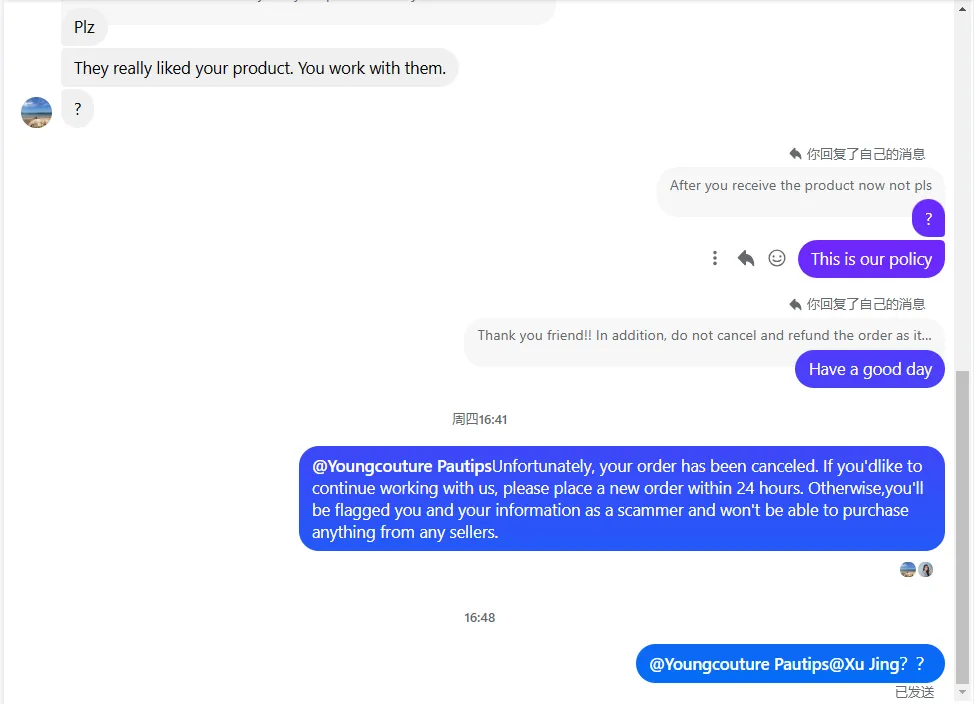
Task: Click the received "Plz" message bubble
Action: pos(85,27)
